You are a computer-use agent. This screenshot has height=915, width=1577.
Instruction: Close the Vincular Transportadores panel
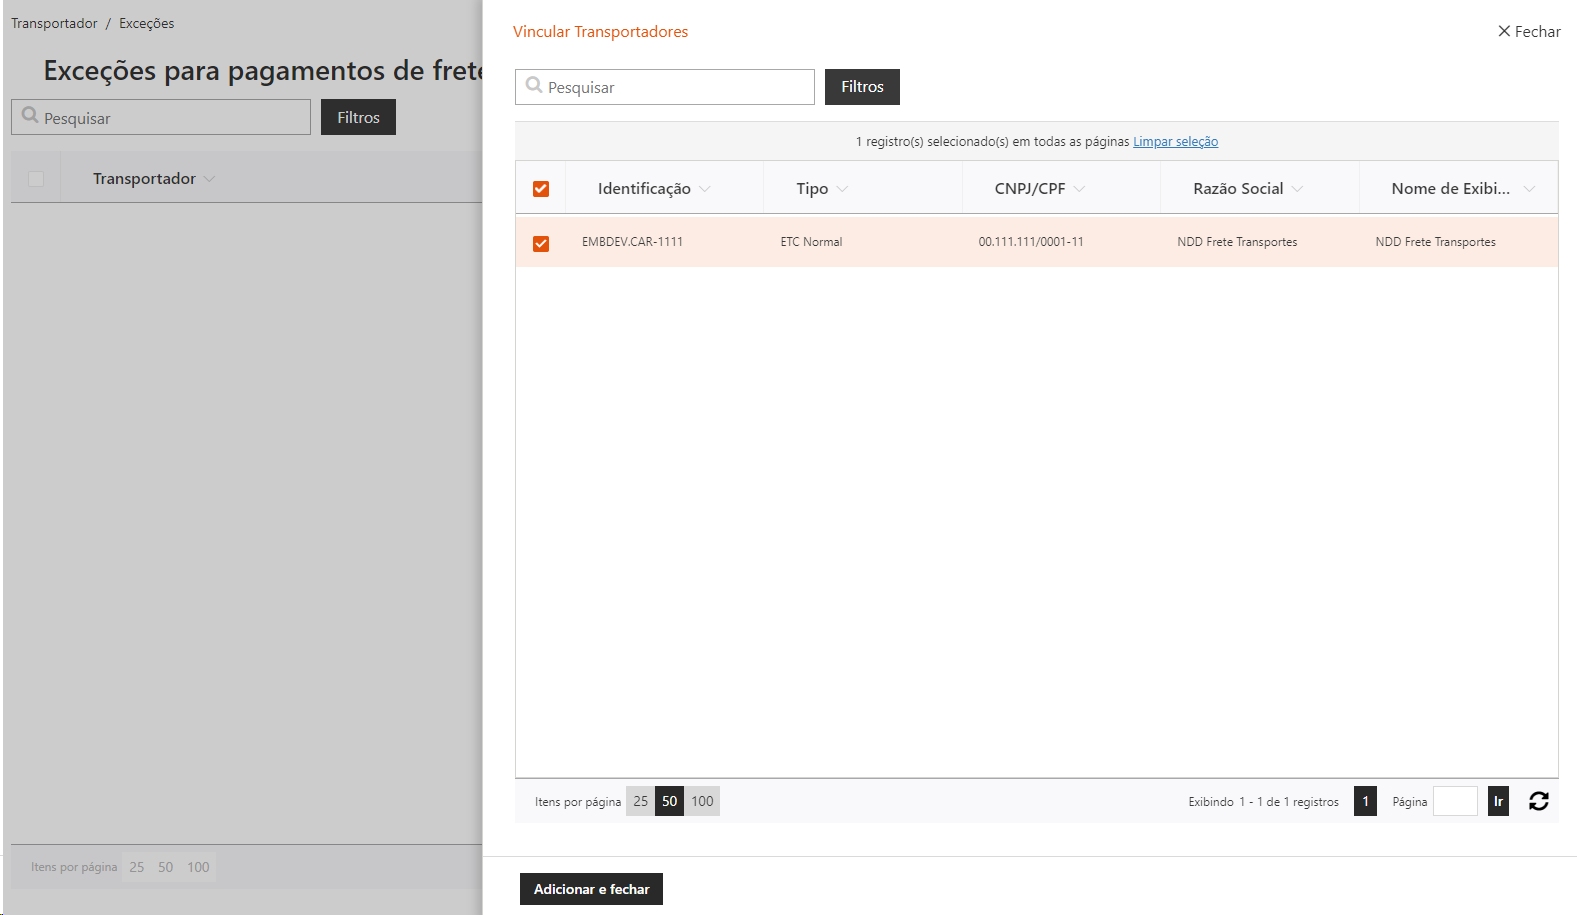(1529, 32)
